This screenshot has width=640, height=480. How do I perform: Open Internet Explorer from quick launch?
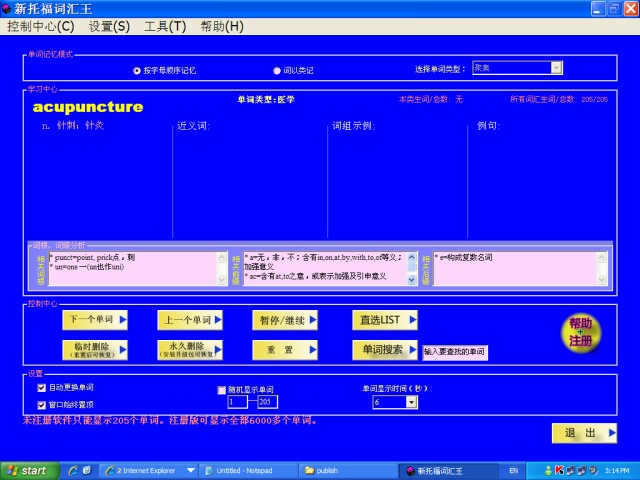coord(73,471)
